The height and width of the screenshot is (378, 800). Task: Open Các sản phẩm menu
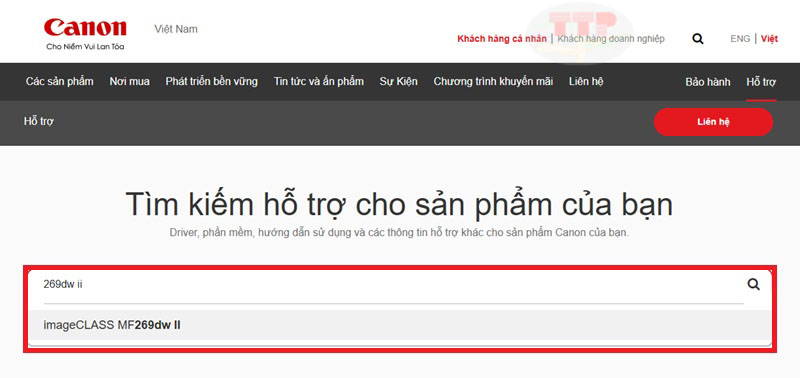tap(60, 82)
